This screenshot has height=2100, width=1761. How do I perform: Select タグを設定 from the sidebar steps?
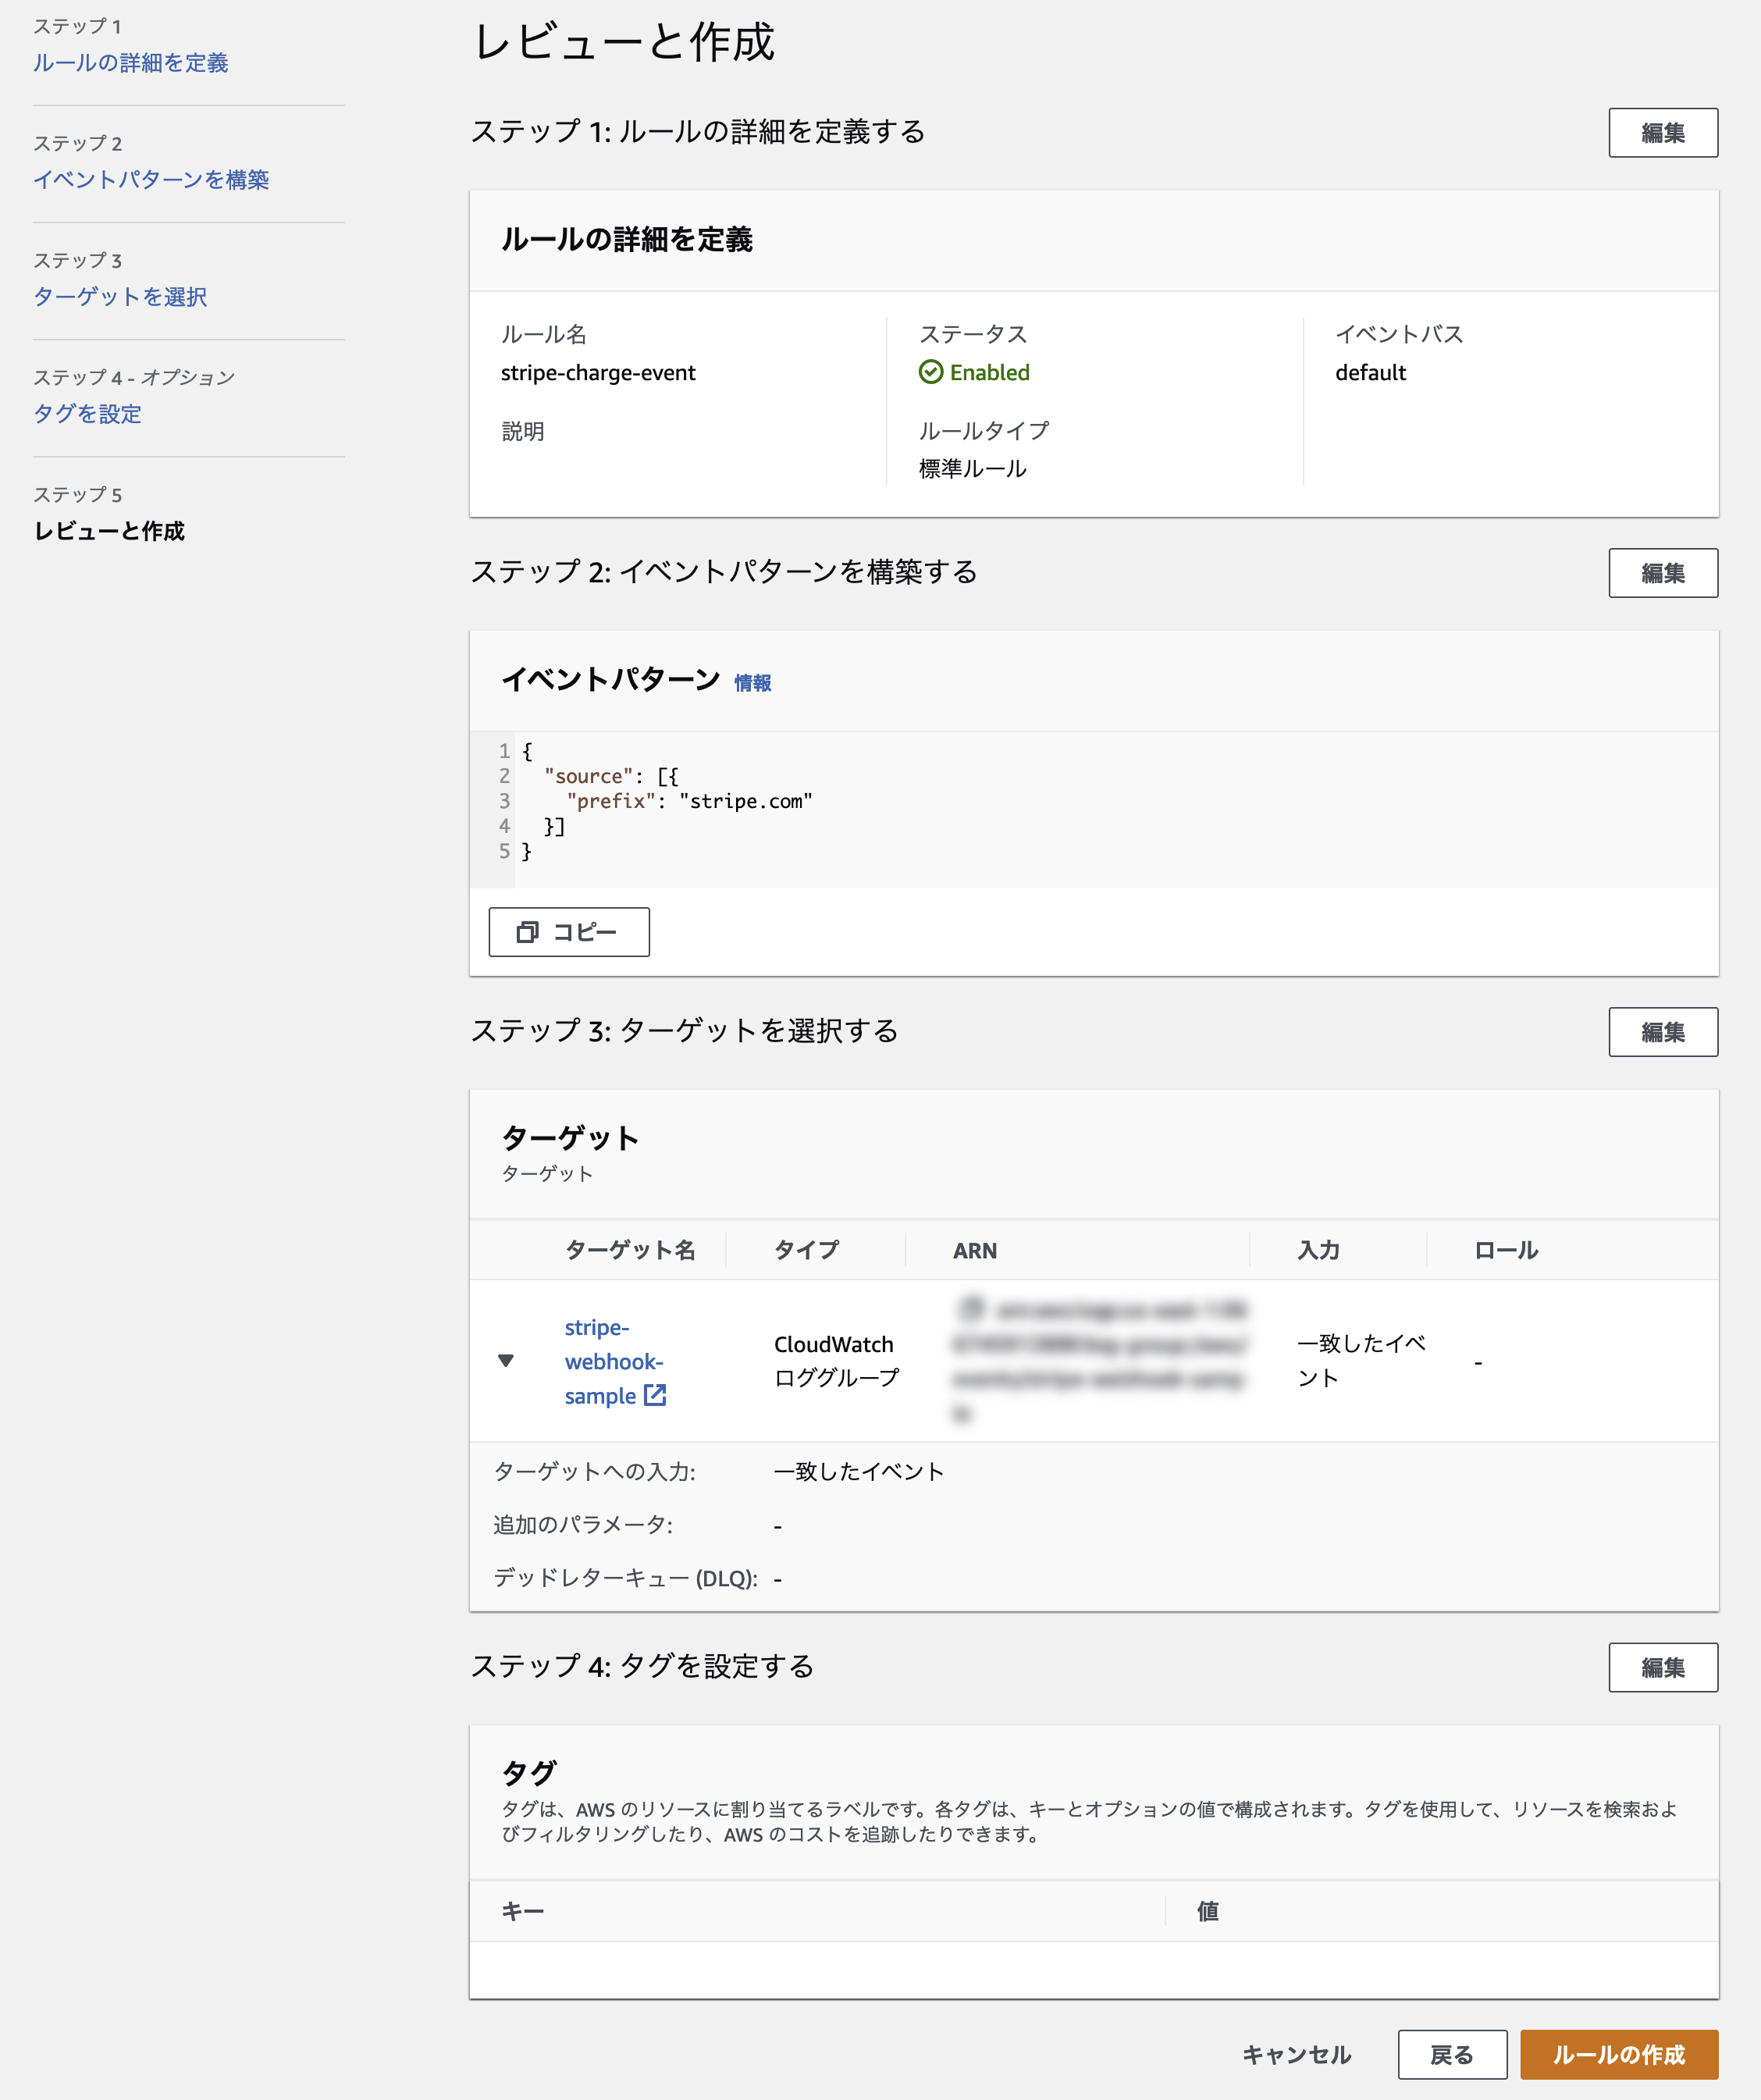pos(89,414)
